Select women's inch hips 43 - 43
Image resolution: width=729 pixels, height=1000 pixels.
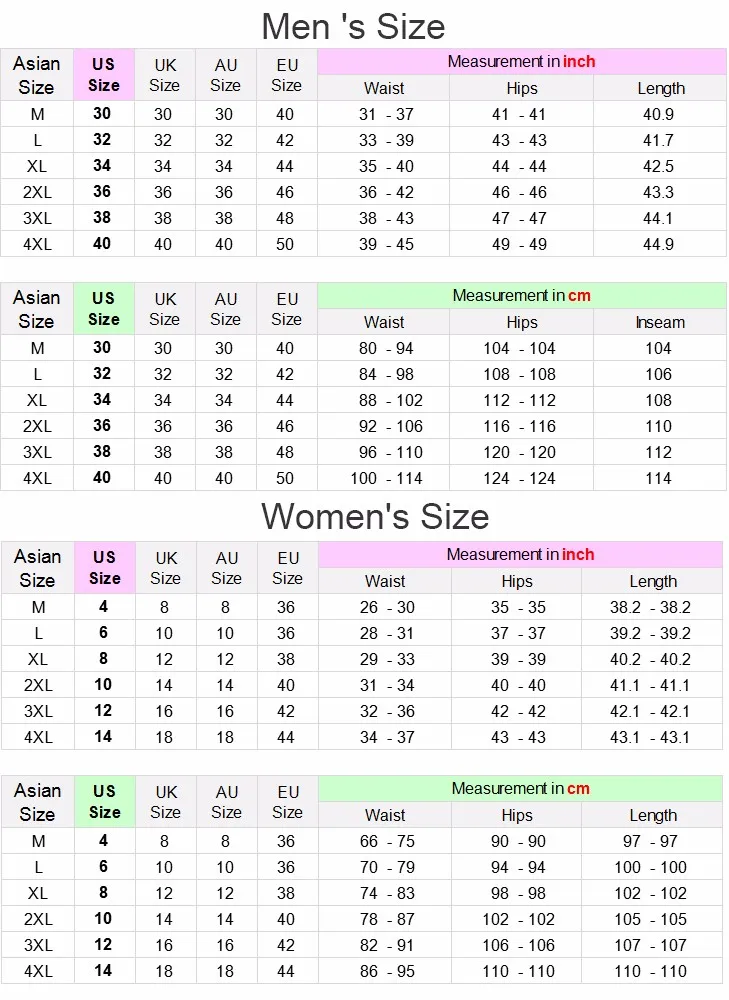pos(518,737)
